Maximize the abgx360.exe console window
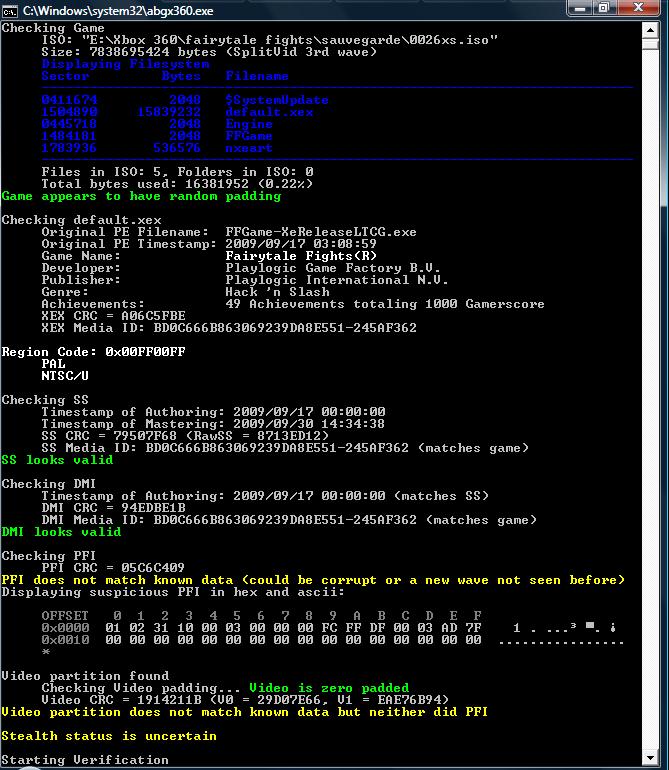 click(604, 8)
